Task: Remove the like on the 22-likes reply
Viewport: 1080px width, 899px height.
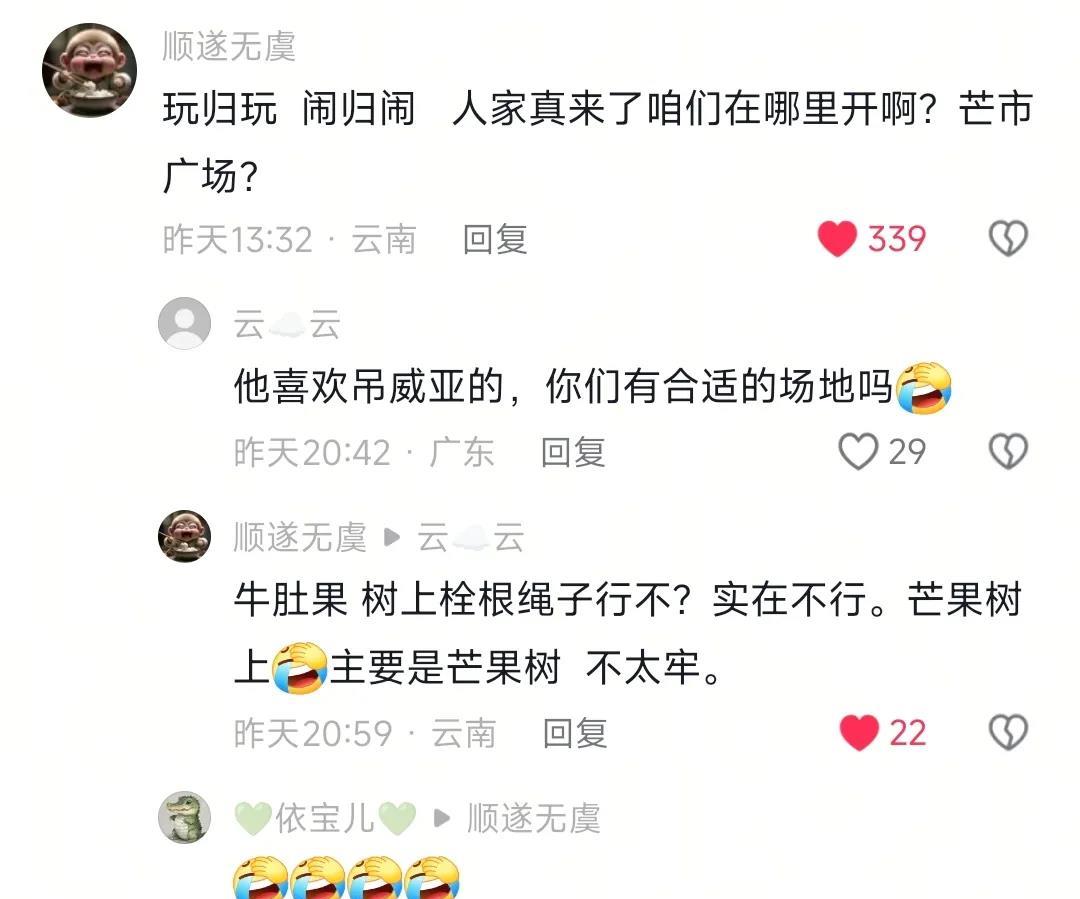Action: click(859, 732)
